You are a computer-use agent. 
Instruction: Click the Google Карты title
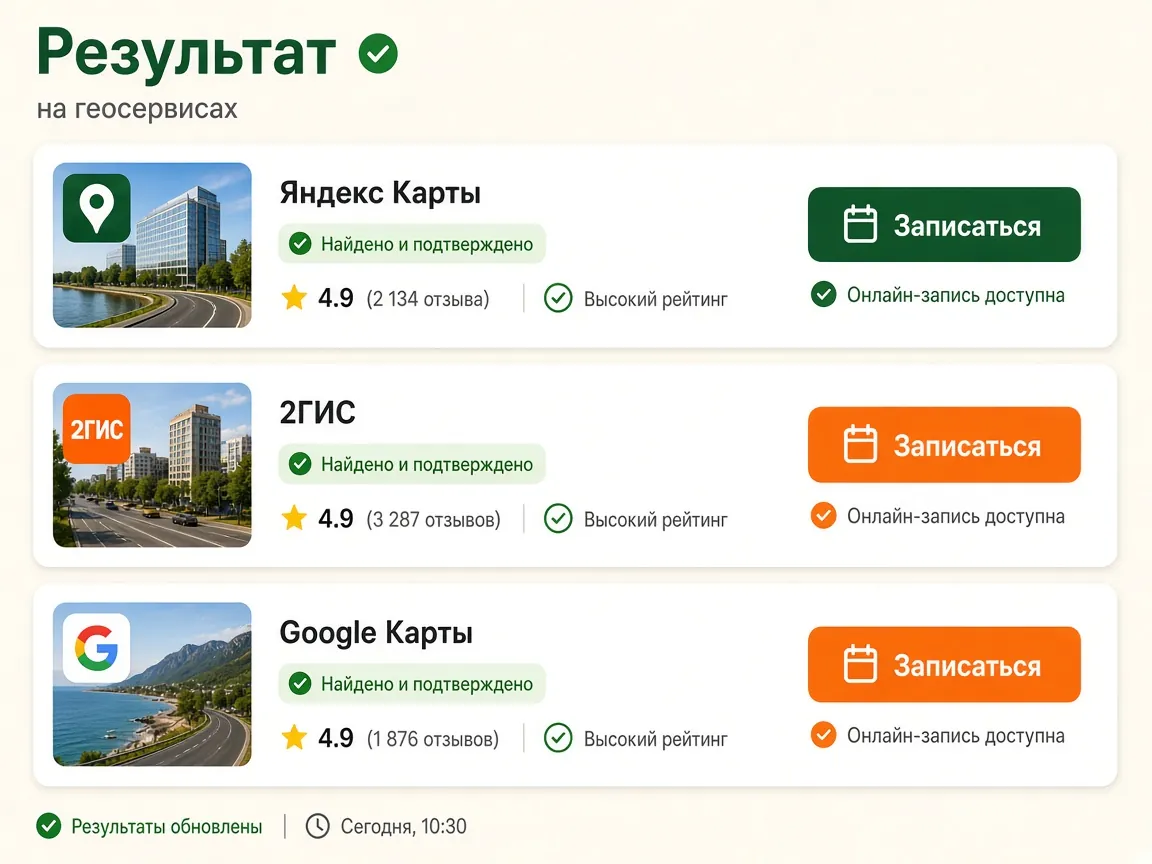[375, 633]
